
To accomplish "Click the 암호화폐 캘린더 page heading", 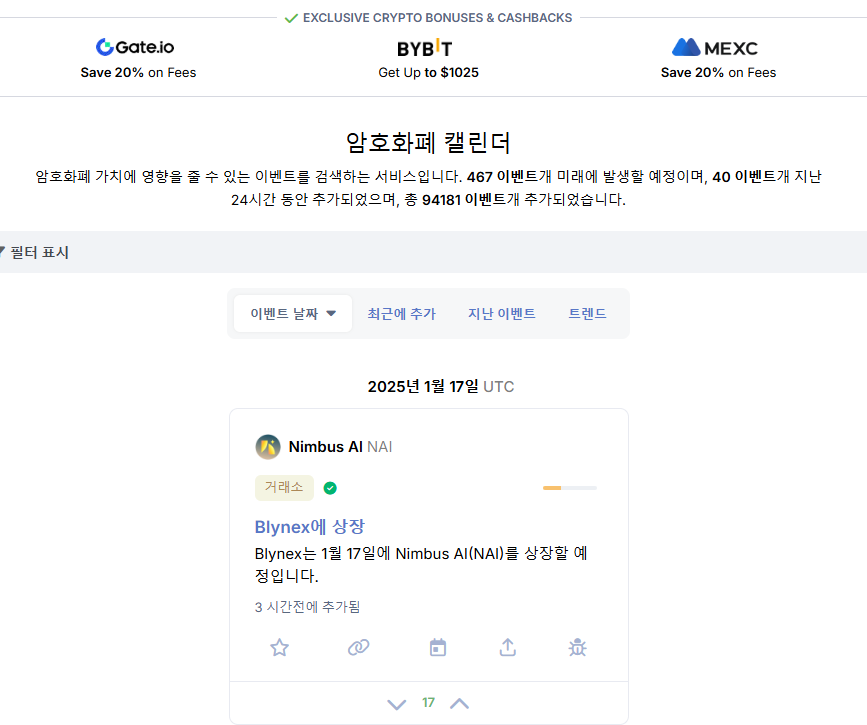I will (x=428, y=143).
